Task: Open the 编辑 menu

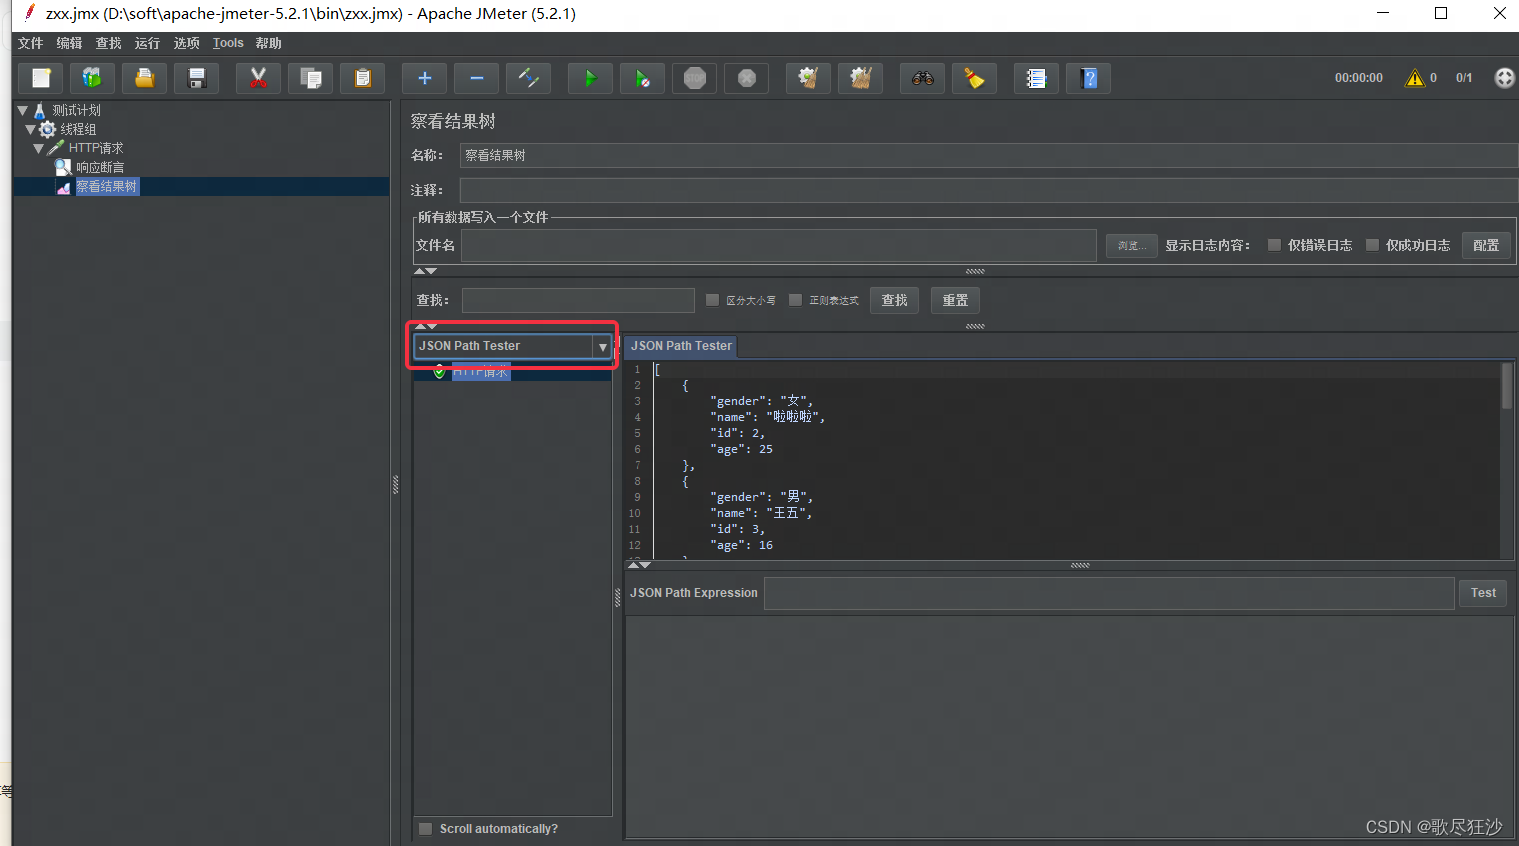Action: click(x=69, y=43)
